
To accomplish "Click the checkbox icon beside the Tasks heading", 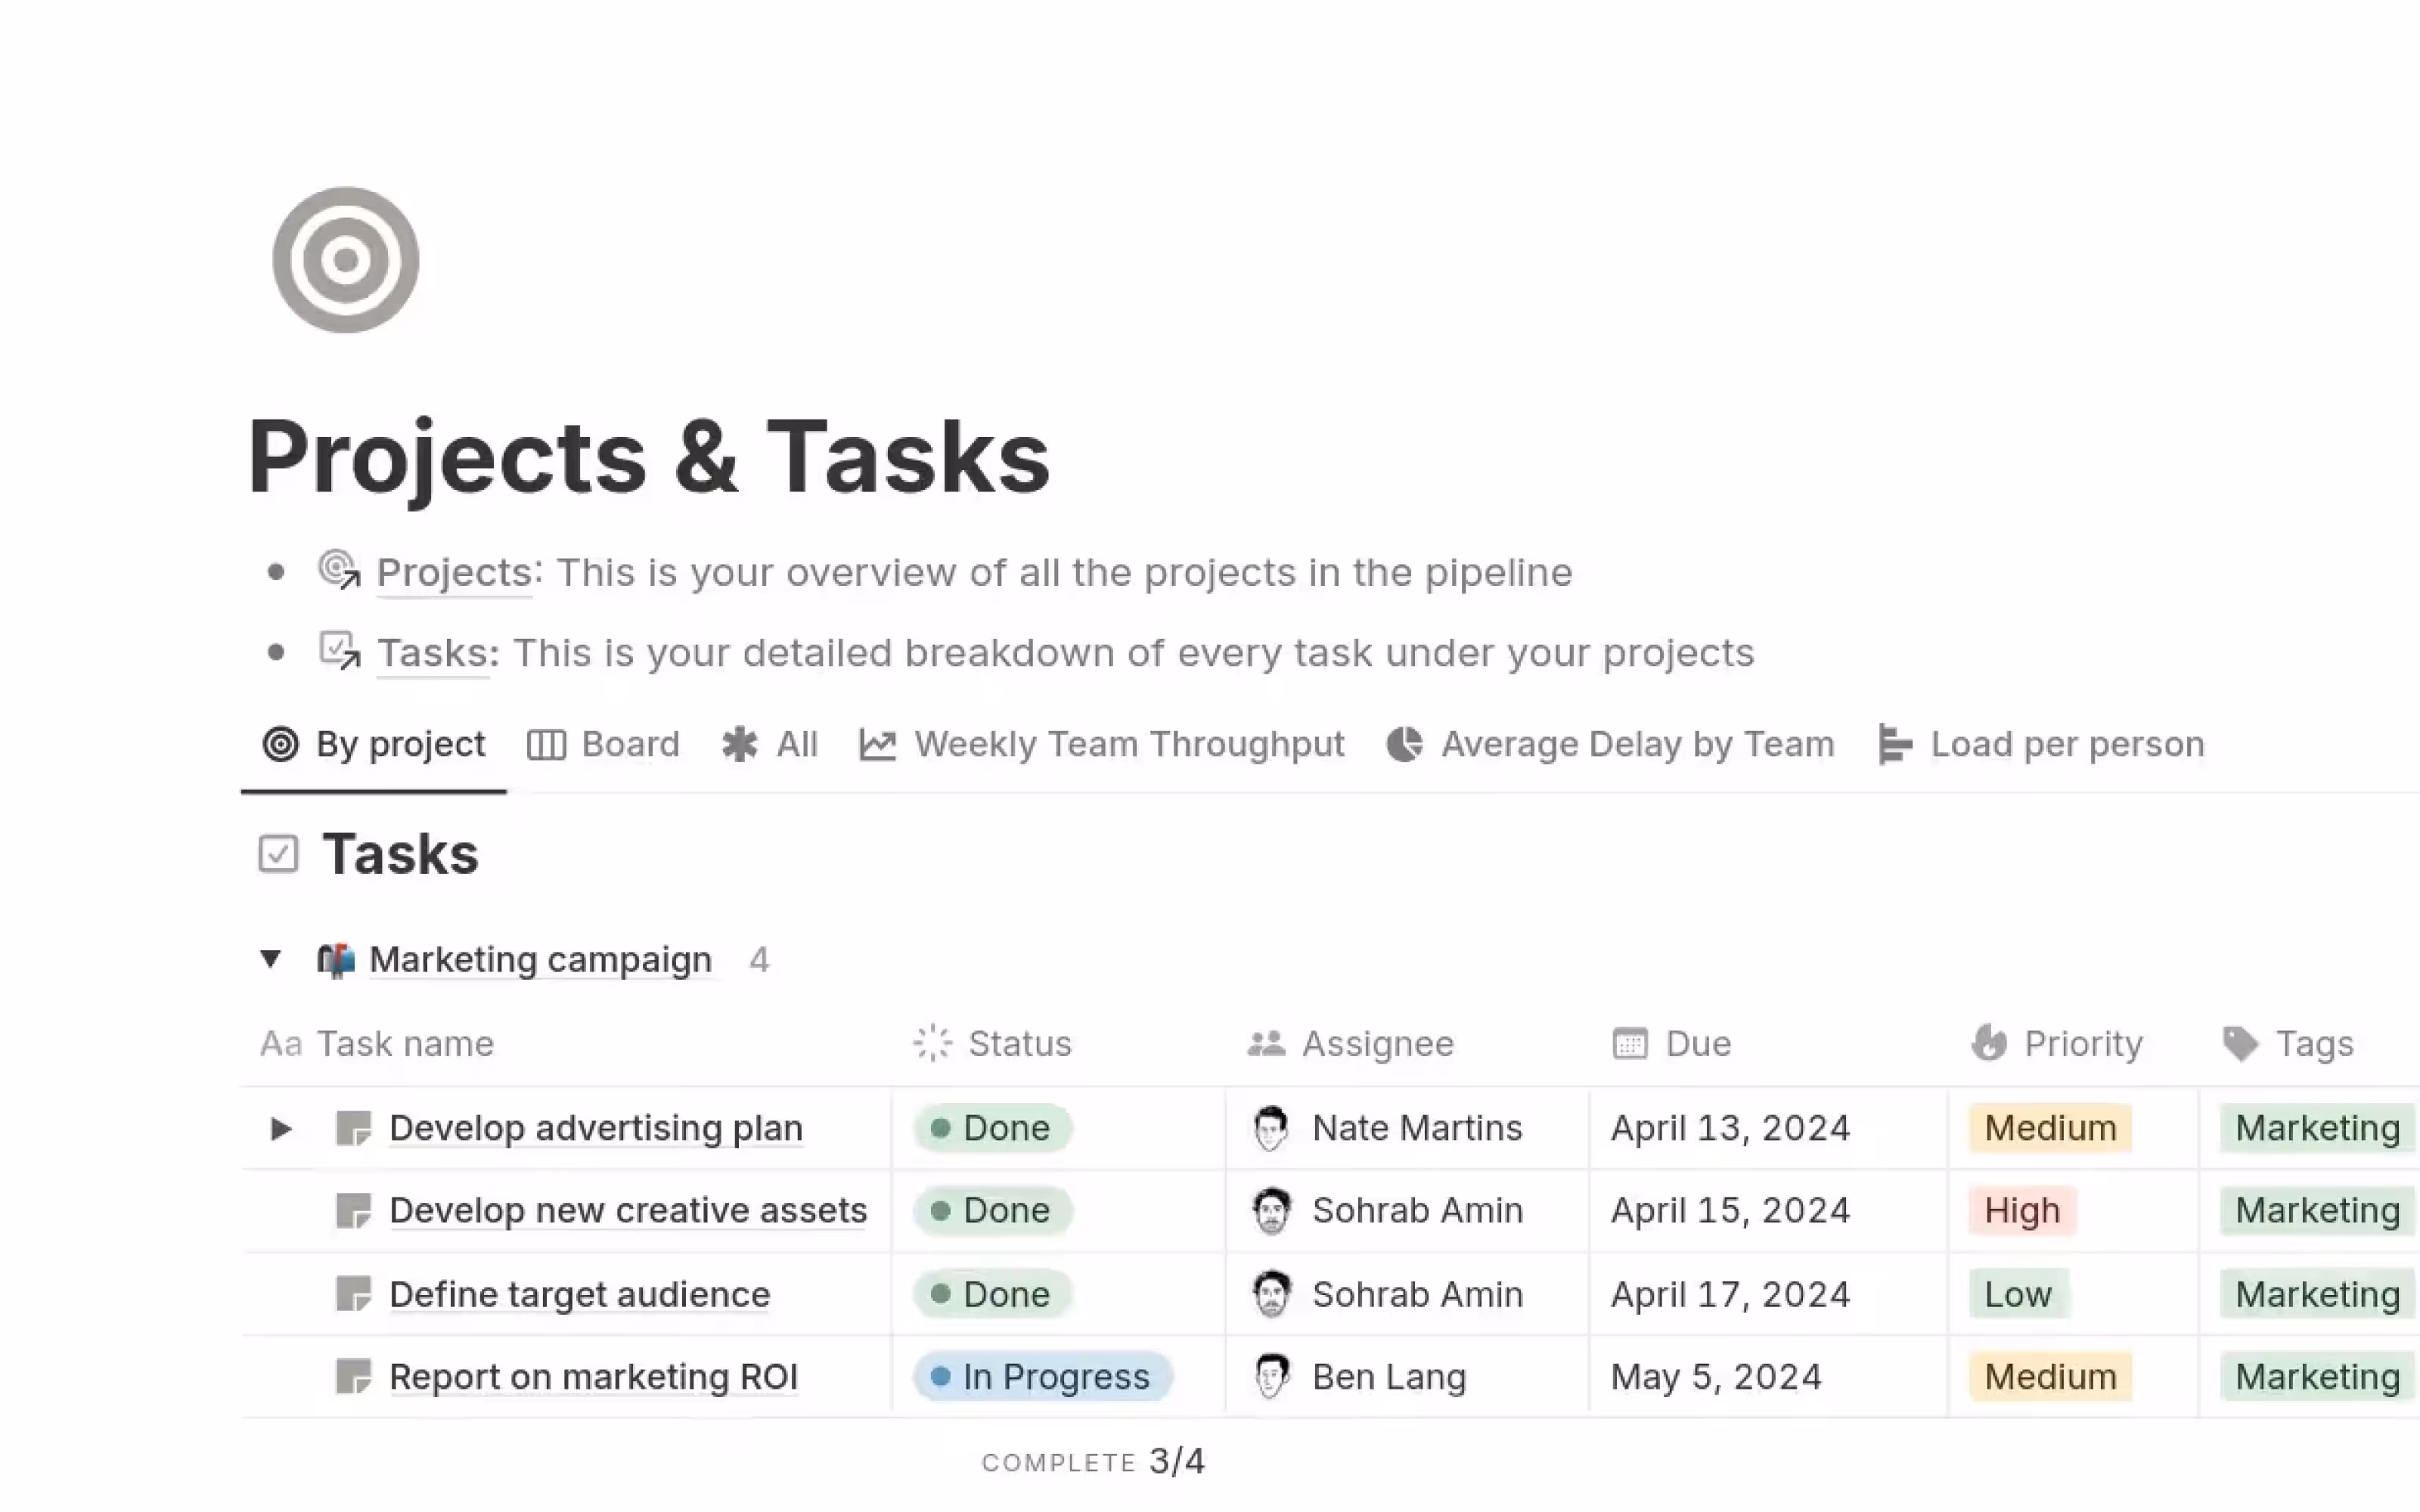I will pyautogui.click(x=280, y=854).
